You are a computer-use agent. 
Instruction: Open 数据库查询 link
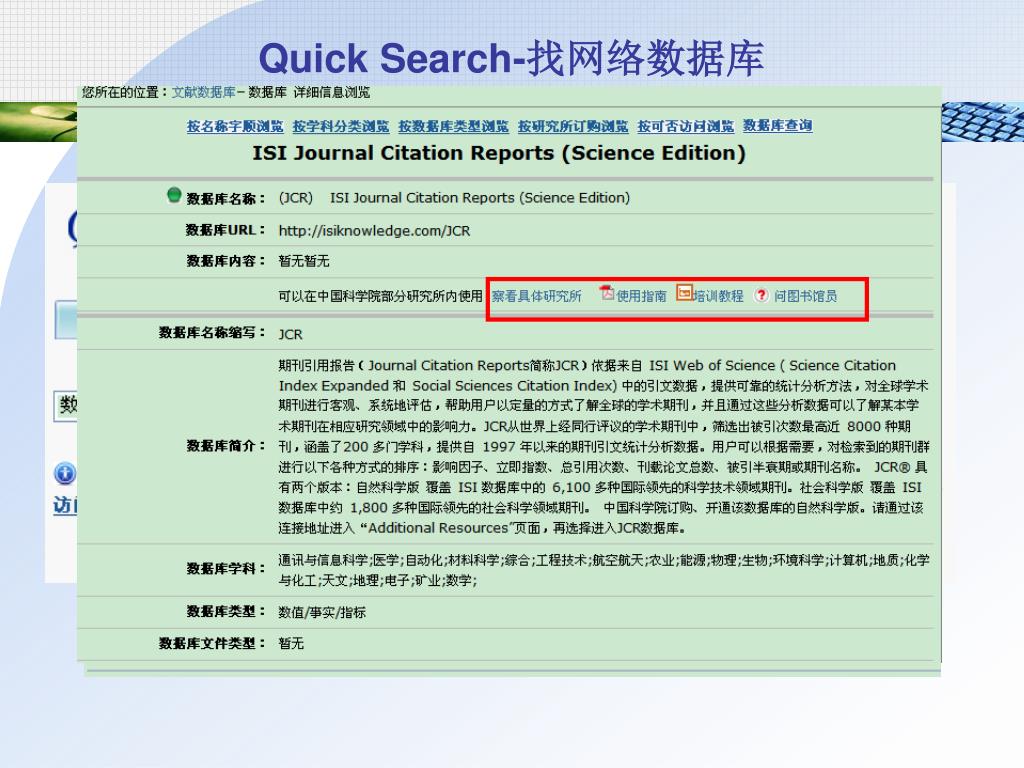pyautogui.click(x=777, y=125)
